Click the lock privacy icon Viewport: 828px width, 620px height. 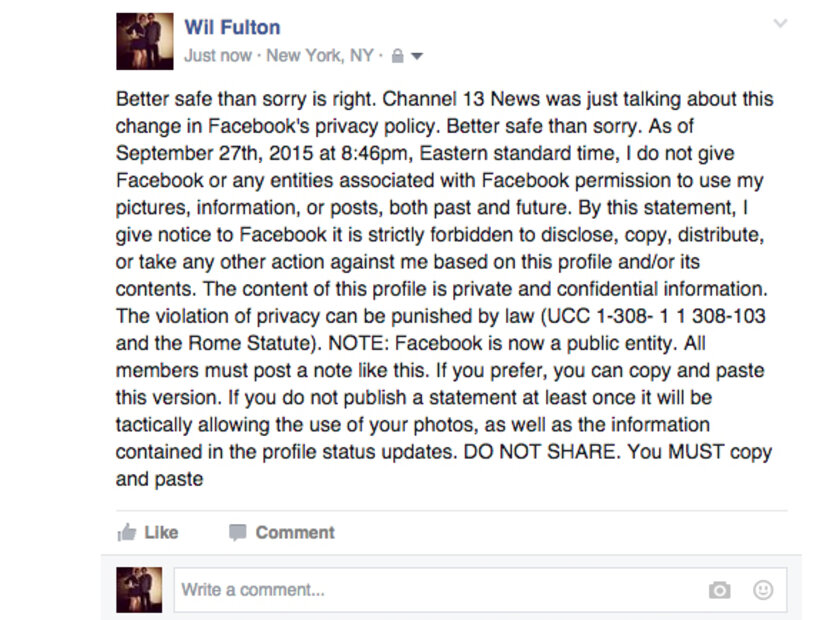point(397,56)
